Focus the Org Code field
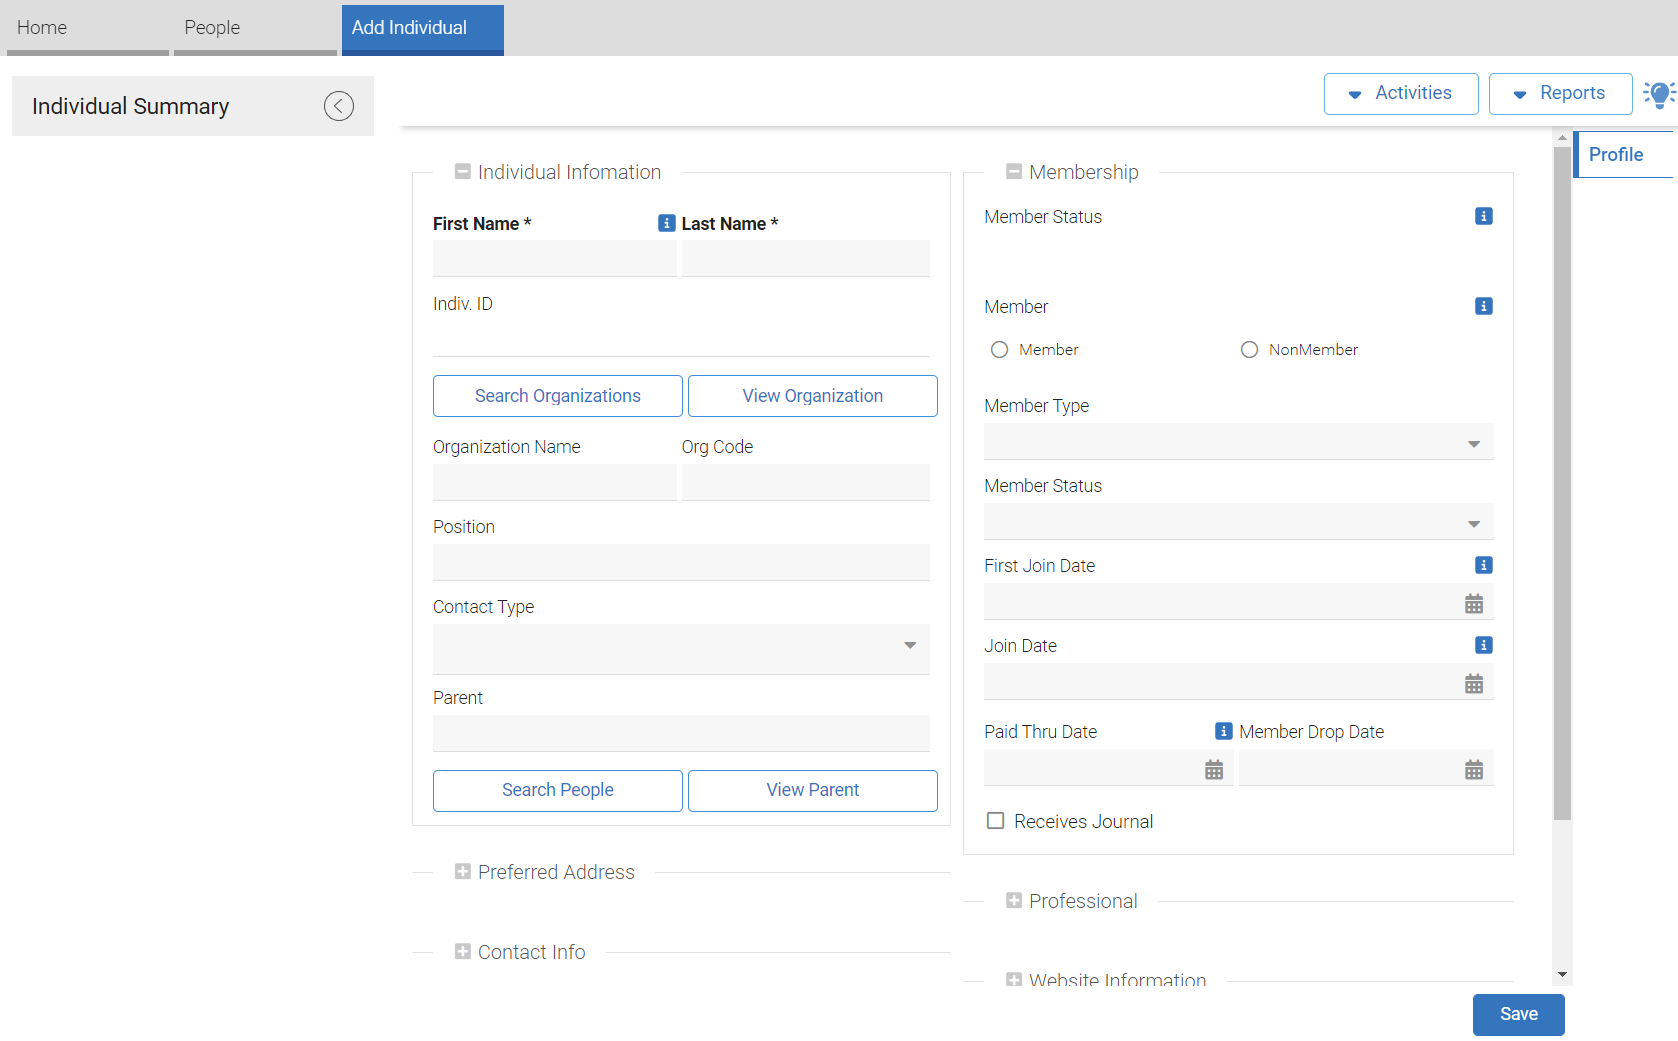 806,482
